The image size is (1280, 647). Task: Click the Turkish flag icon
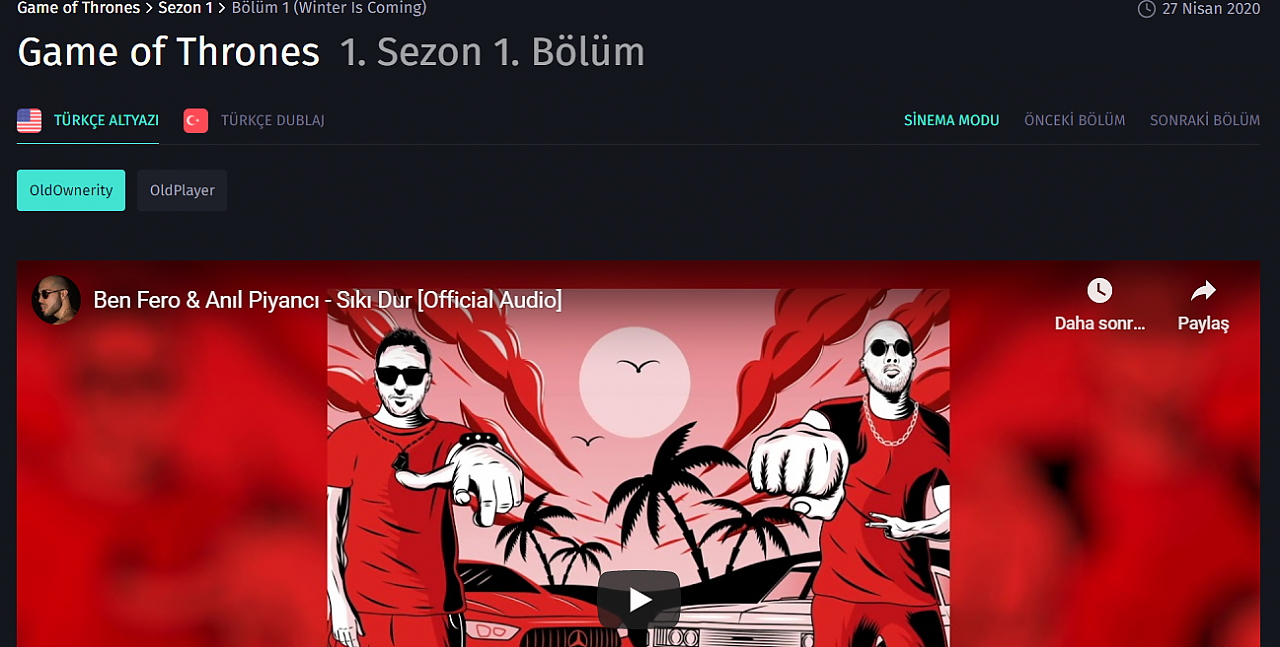[195, 121]
